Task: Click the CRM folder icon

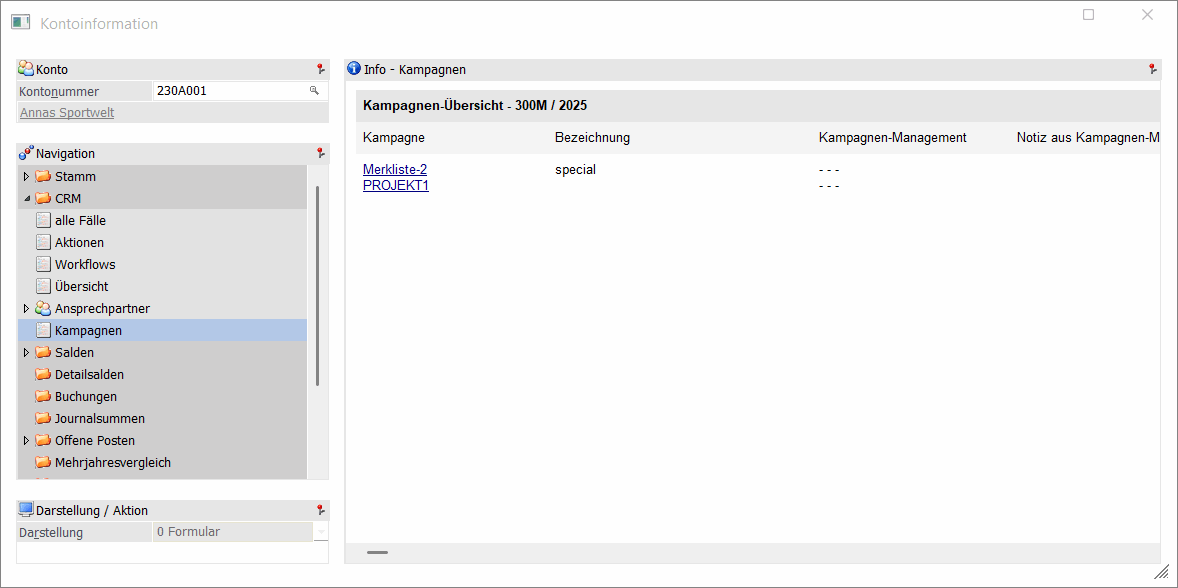Action: pos(43,198)
